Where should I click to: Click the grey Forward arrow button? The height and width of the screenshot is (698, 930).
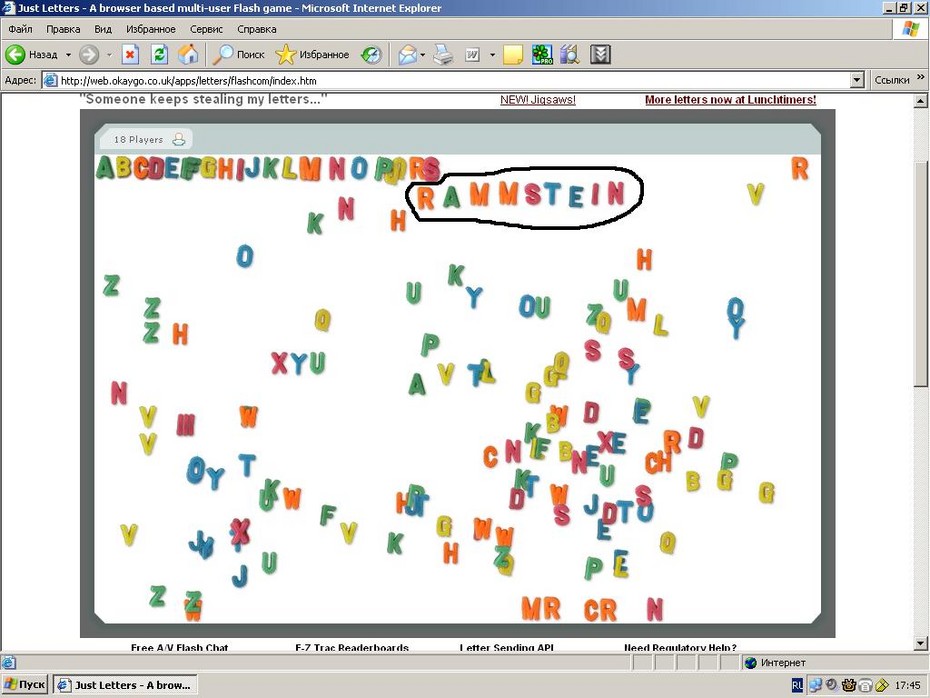click(x=89, y=55)
